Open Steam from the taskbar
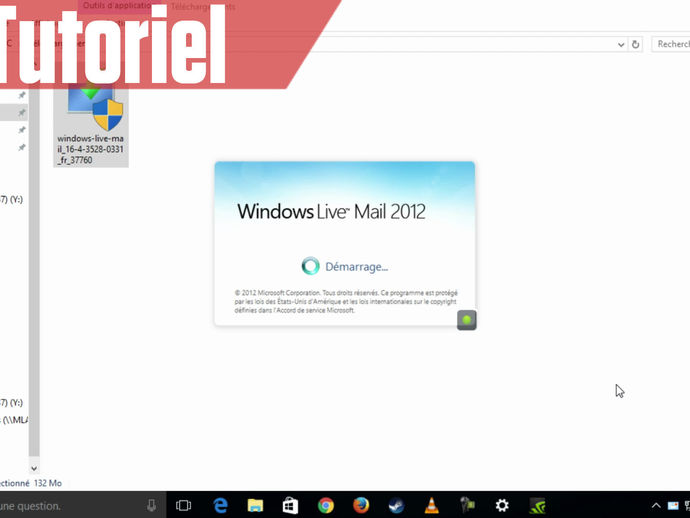The image size is (690, 518). click(396, 505)
